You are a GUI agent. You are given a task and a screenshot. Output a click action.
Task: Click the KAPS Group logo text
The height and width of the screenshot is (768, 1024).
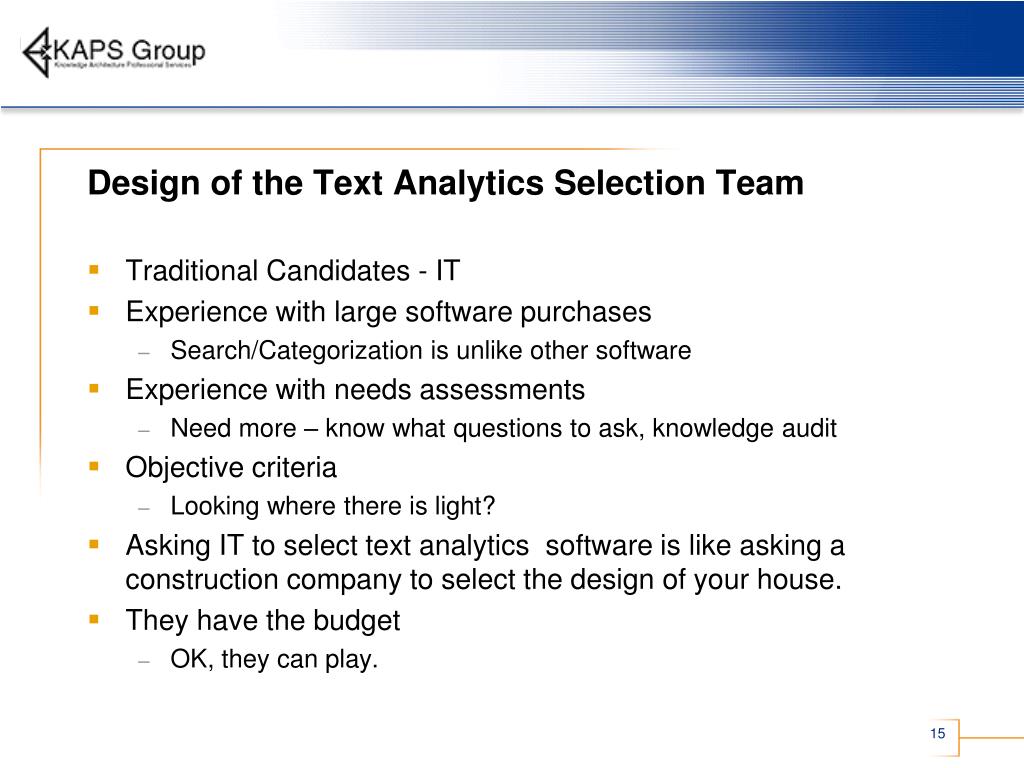[x=129, y=50]
